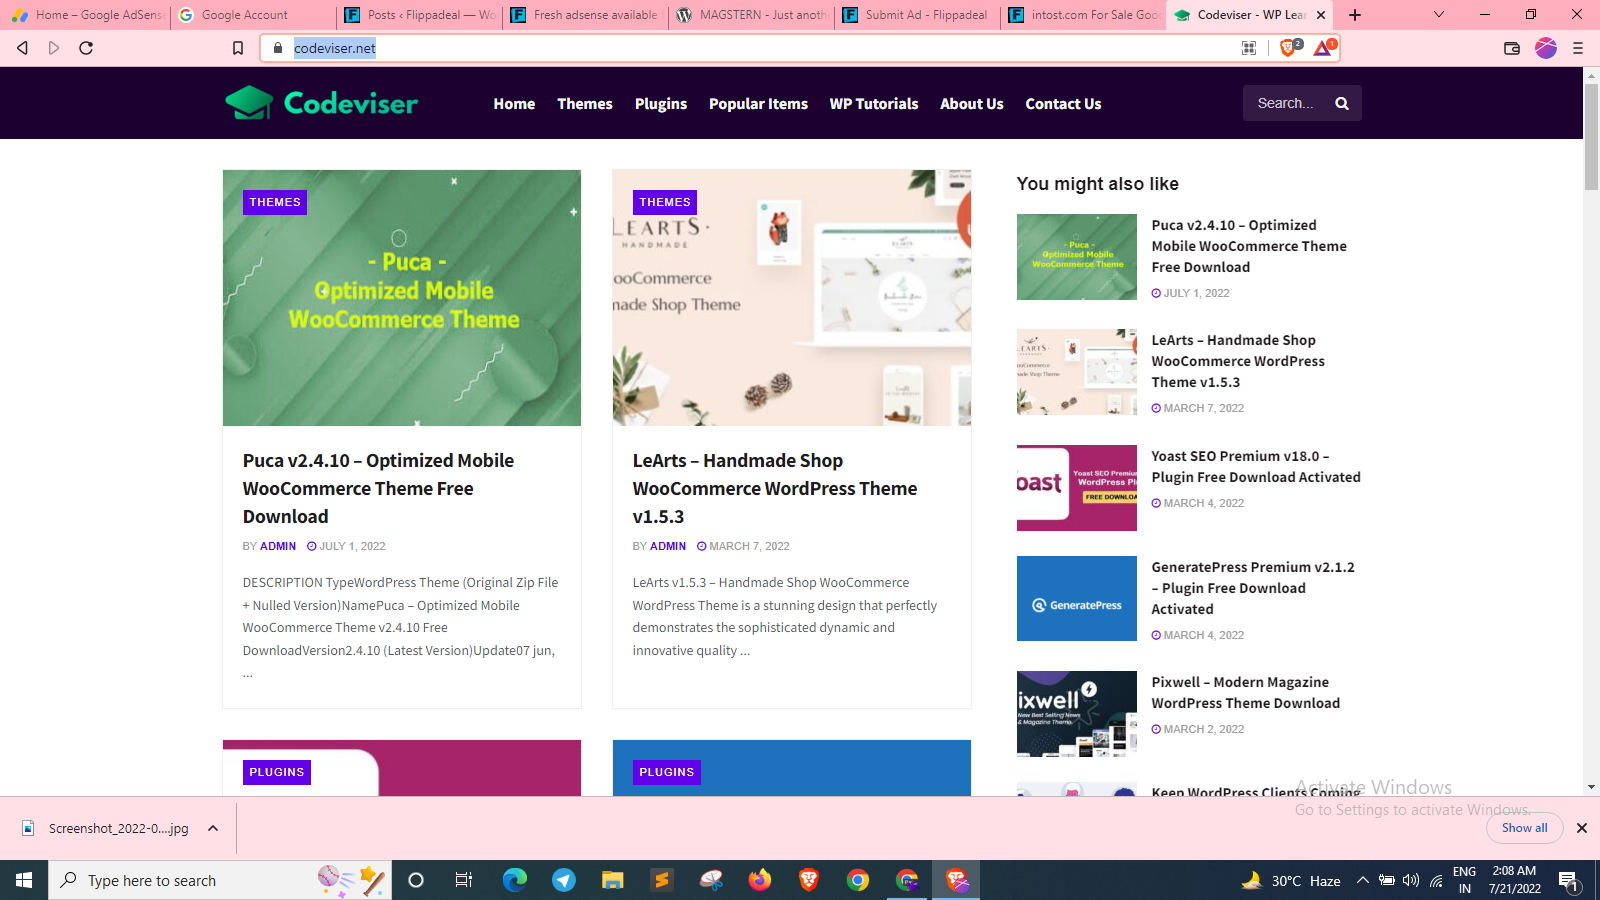This screenshot has height=900, width=1600.
Task: Go back using the browser back arrow
Action: click(x=22, y=48)
